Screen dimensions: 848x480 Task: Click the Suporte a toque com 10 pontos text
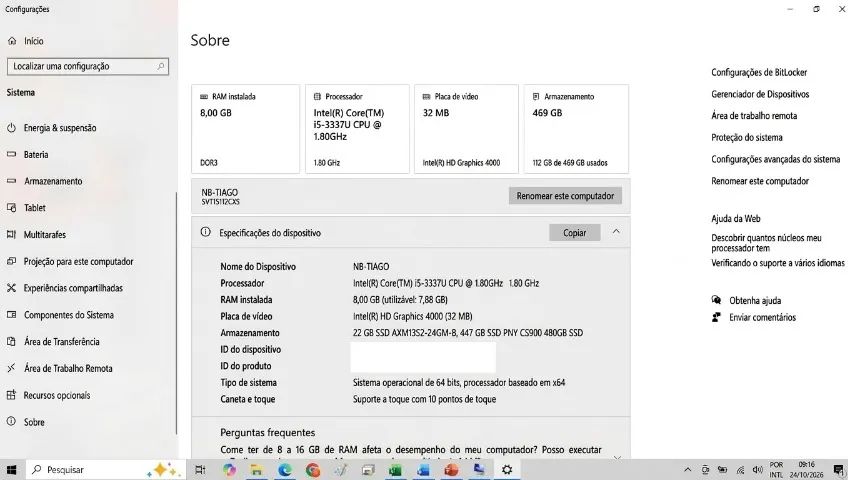pos(425,399)
